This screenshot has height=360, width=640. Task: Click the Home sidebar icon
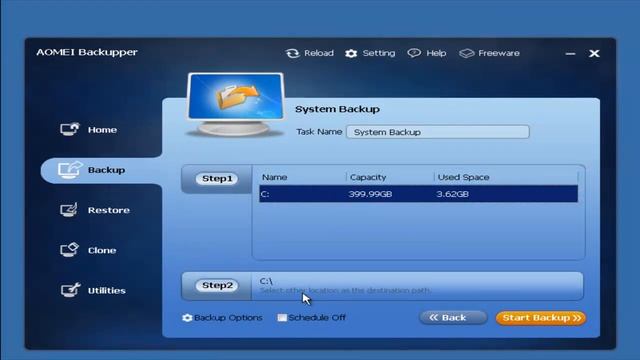coord(69,129)
